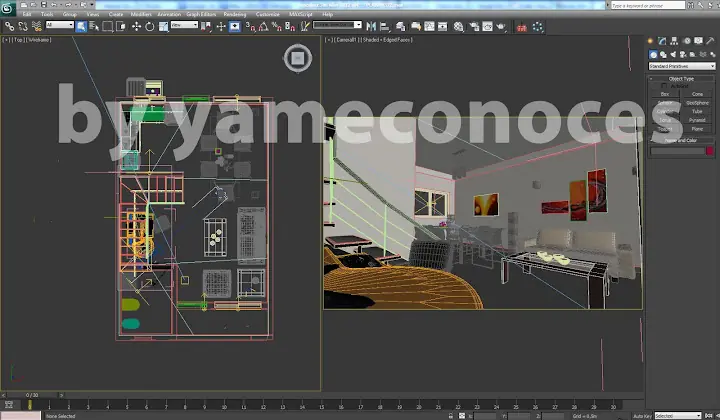
Task: Toggle the 3D Snaps button
Action: (x=250, y=27)
